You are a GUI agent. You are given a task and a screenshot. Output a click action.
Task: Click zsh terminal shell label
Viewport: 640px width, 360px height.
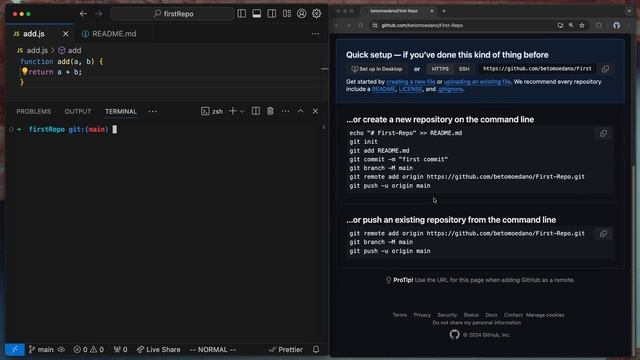212,111
